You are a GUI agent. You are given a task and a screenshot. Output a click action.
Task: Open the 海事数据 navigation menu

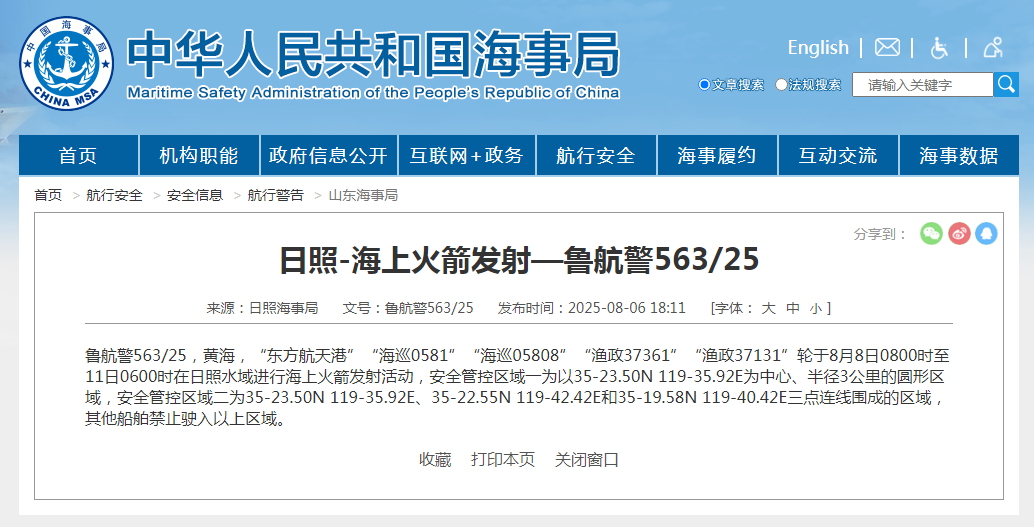point(958,156)
